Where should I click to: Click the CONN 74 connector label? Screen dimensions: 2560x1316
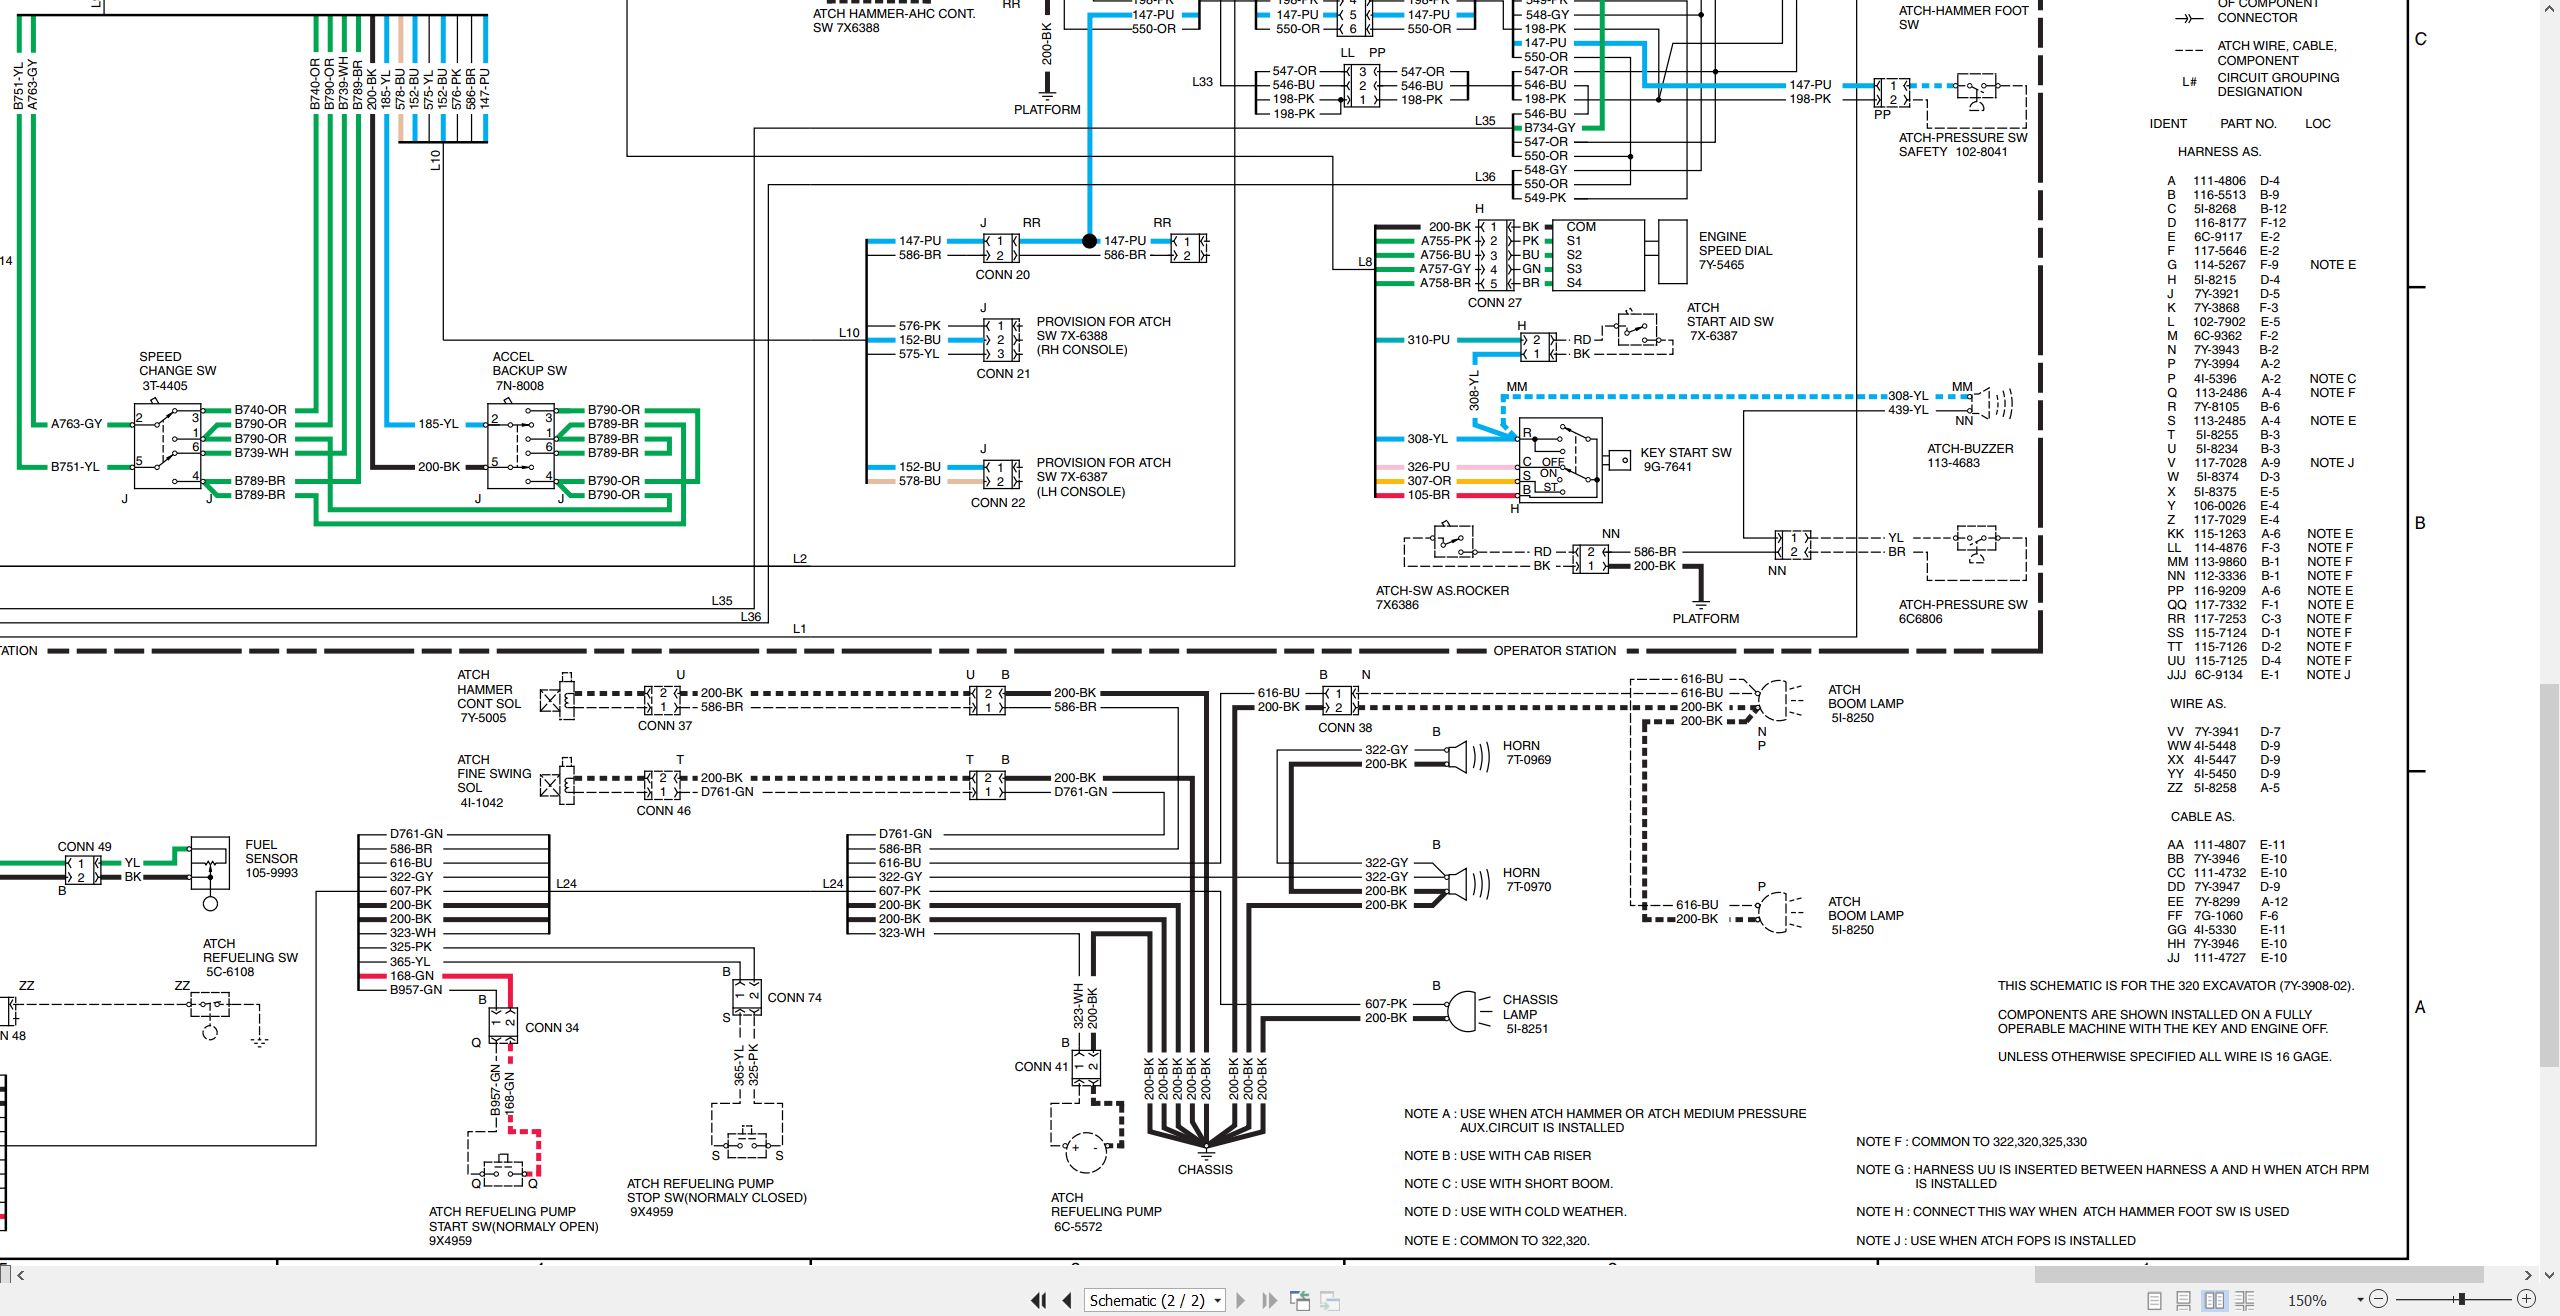click(794, 998)
